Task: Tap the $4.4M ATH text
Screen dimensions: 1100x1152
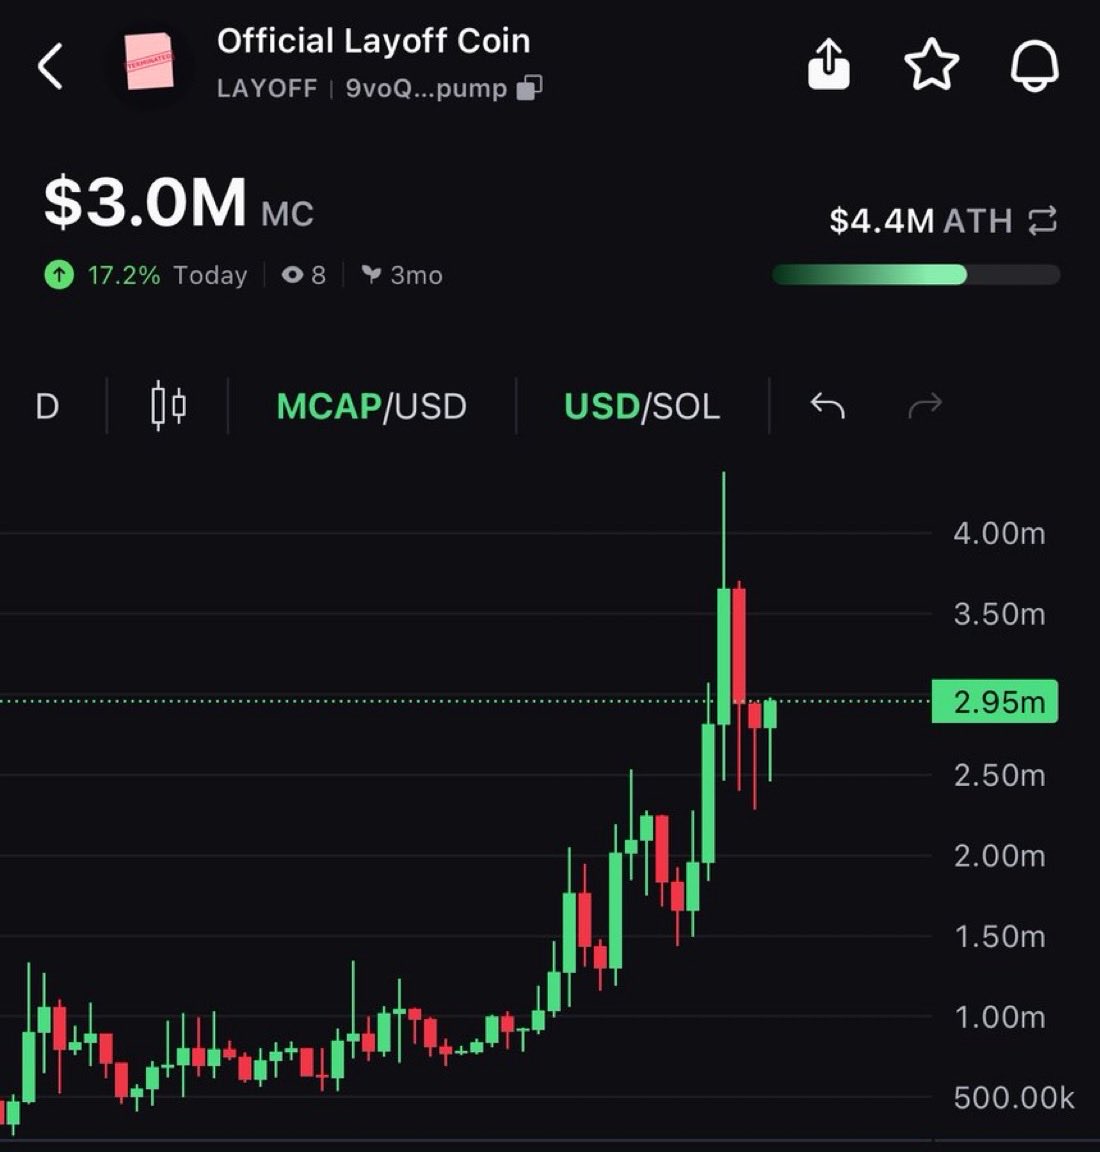Action: pos(921,220)
